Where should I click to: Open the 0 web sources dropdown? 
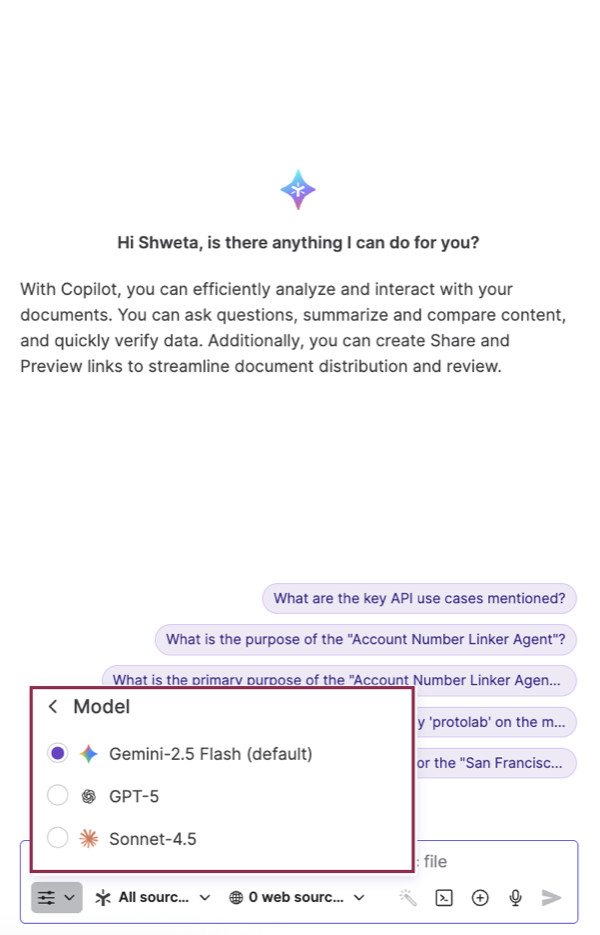click(296, 897)
